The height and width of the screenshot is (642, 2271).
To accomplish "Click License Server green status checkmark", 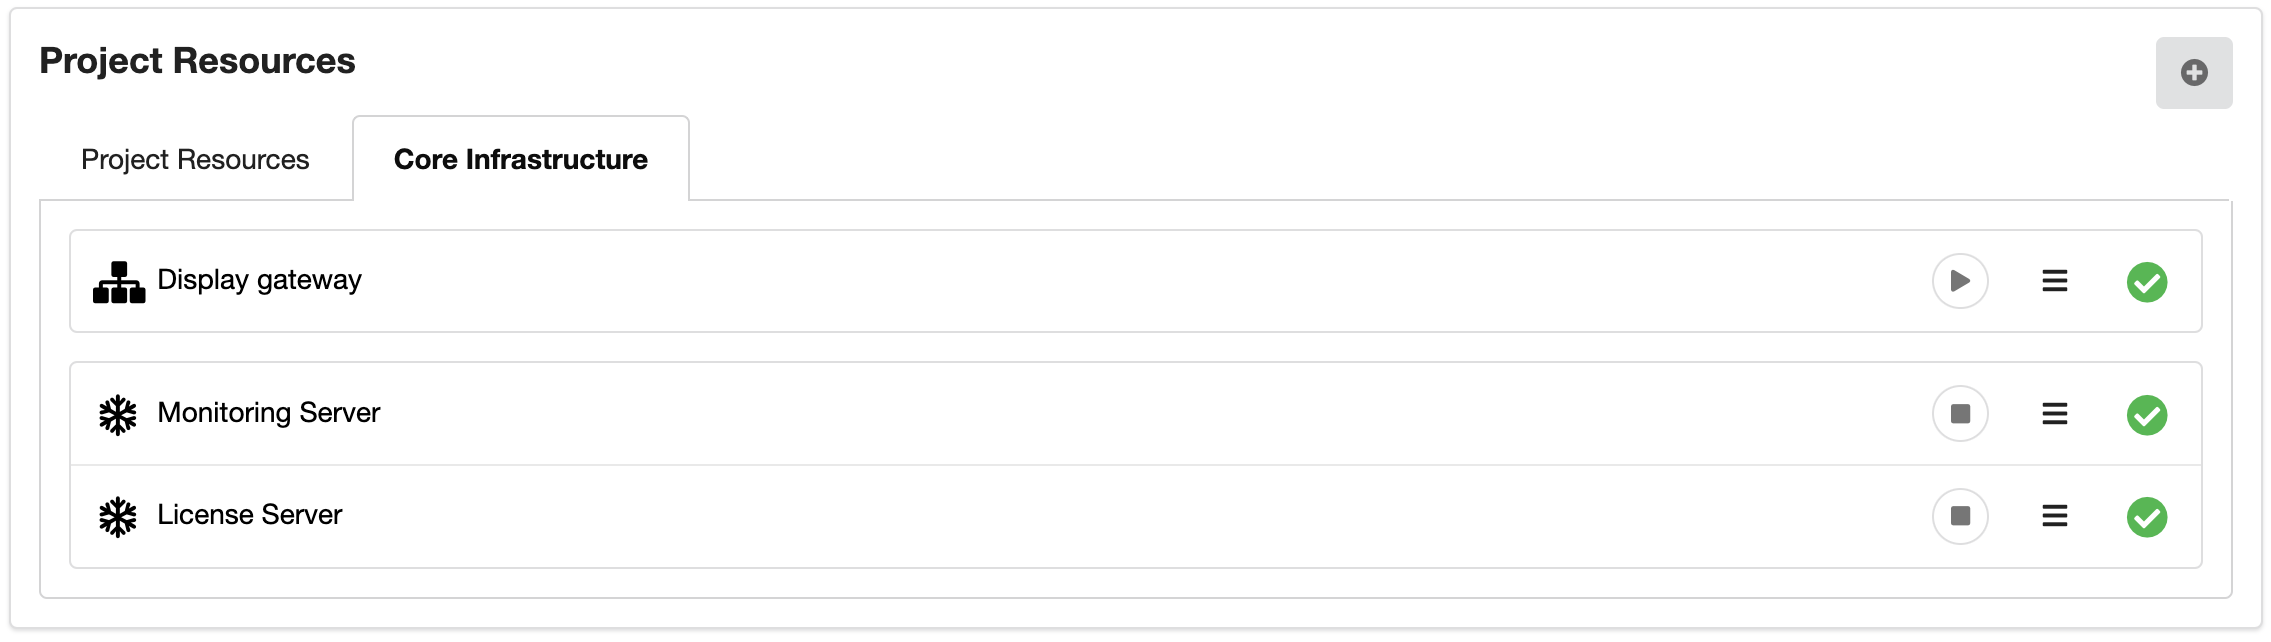I will pos(2146,517).
